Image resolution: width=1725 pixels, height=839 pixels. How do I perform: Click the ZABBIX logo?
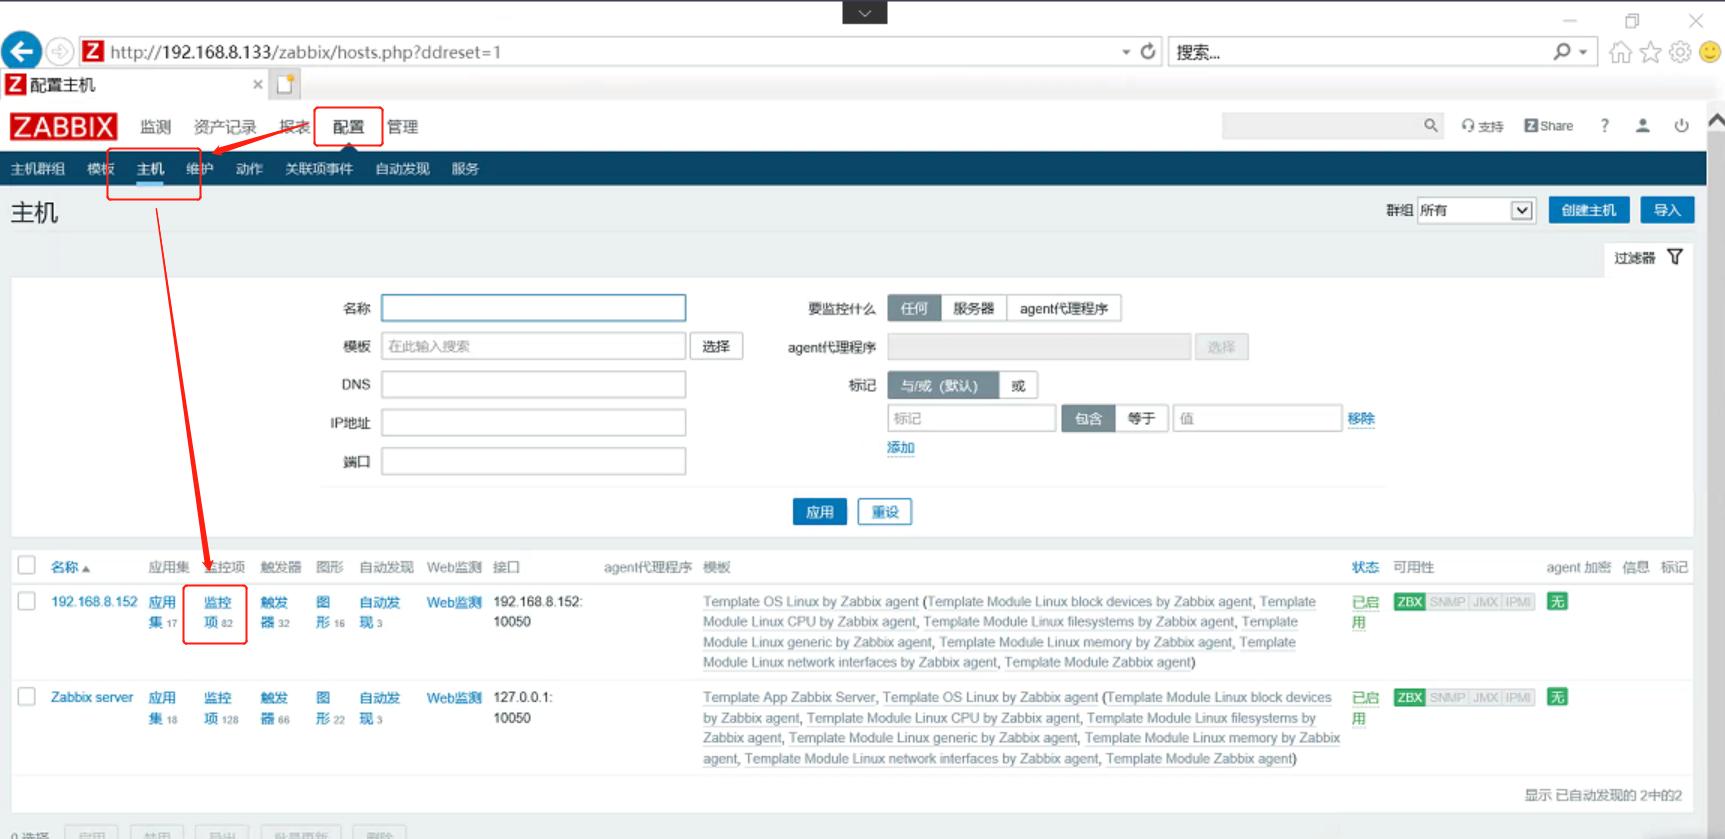[x=63, y=127]
